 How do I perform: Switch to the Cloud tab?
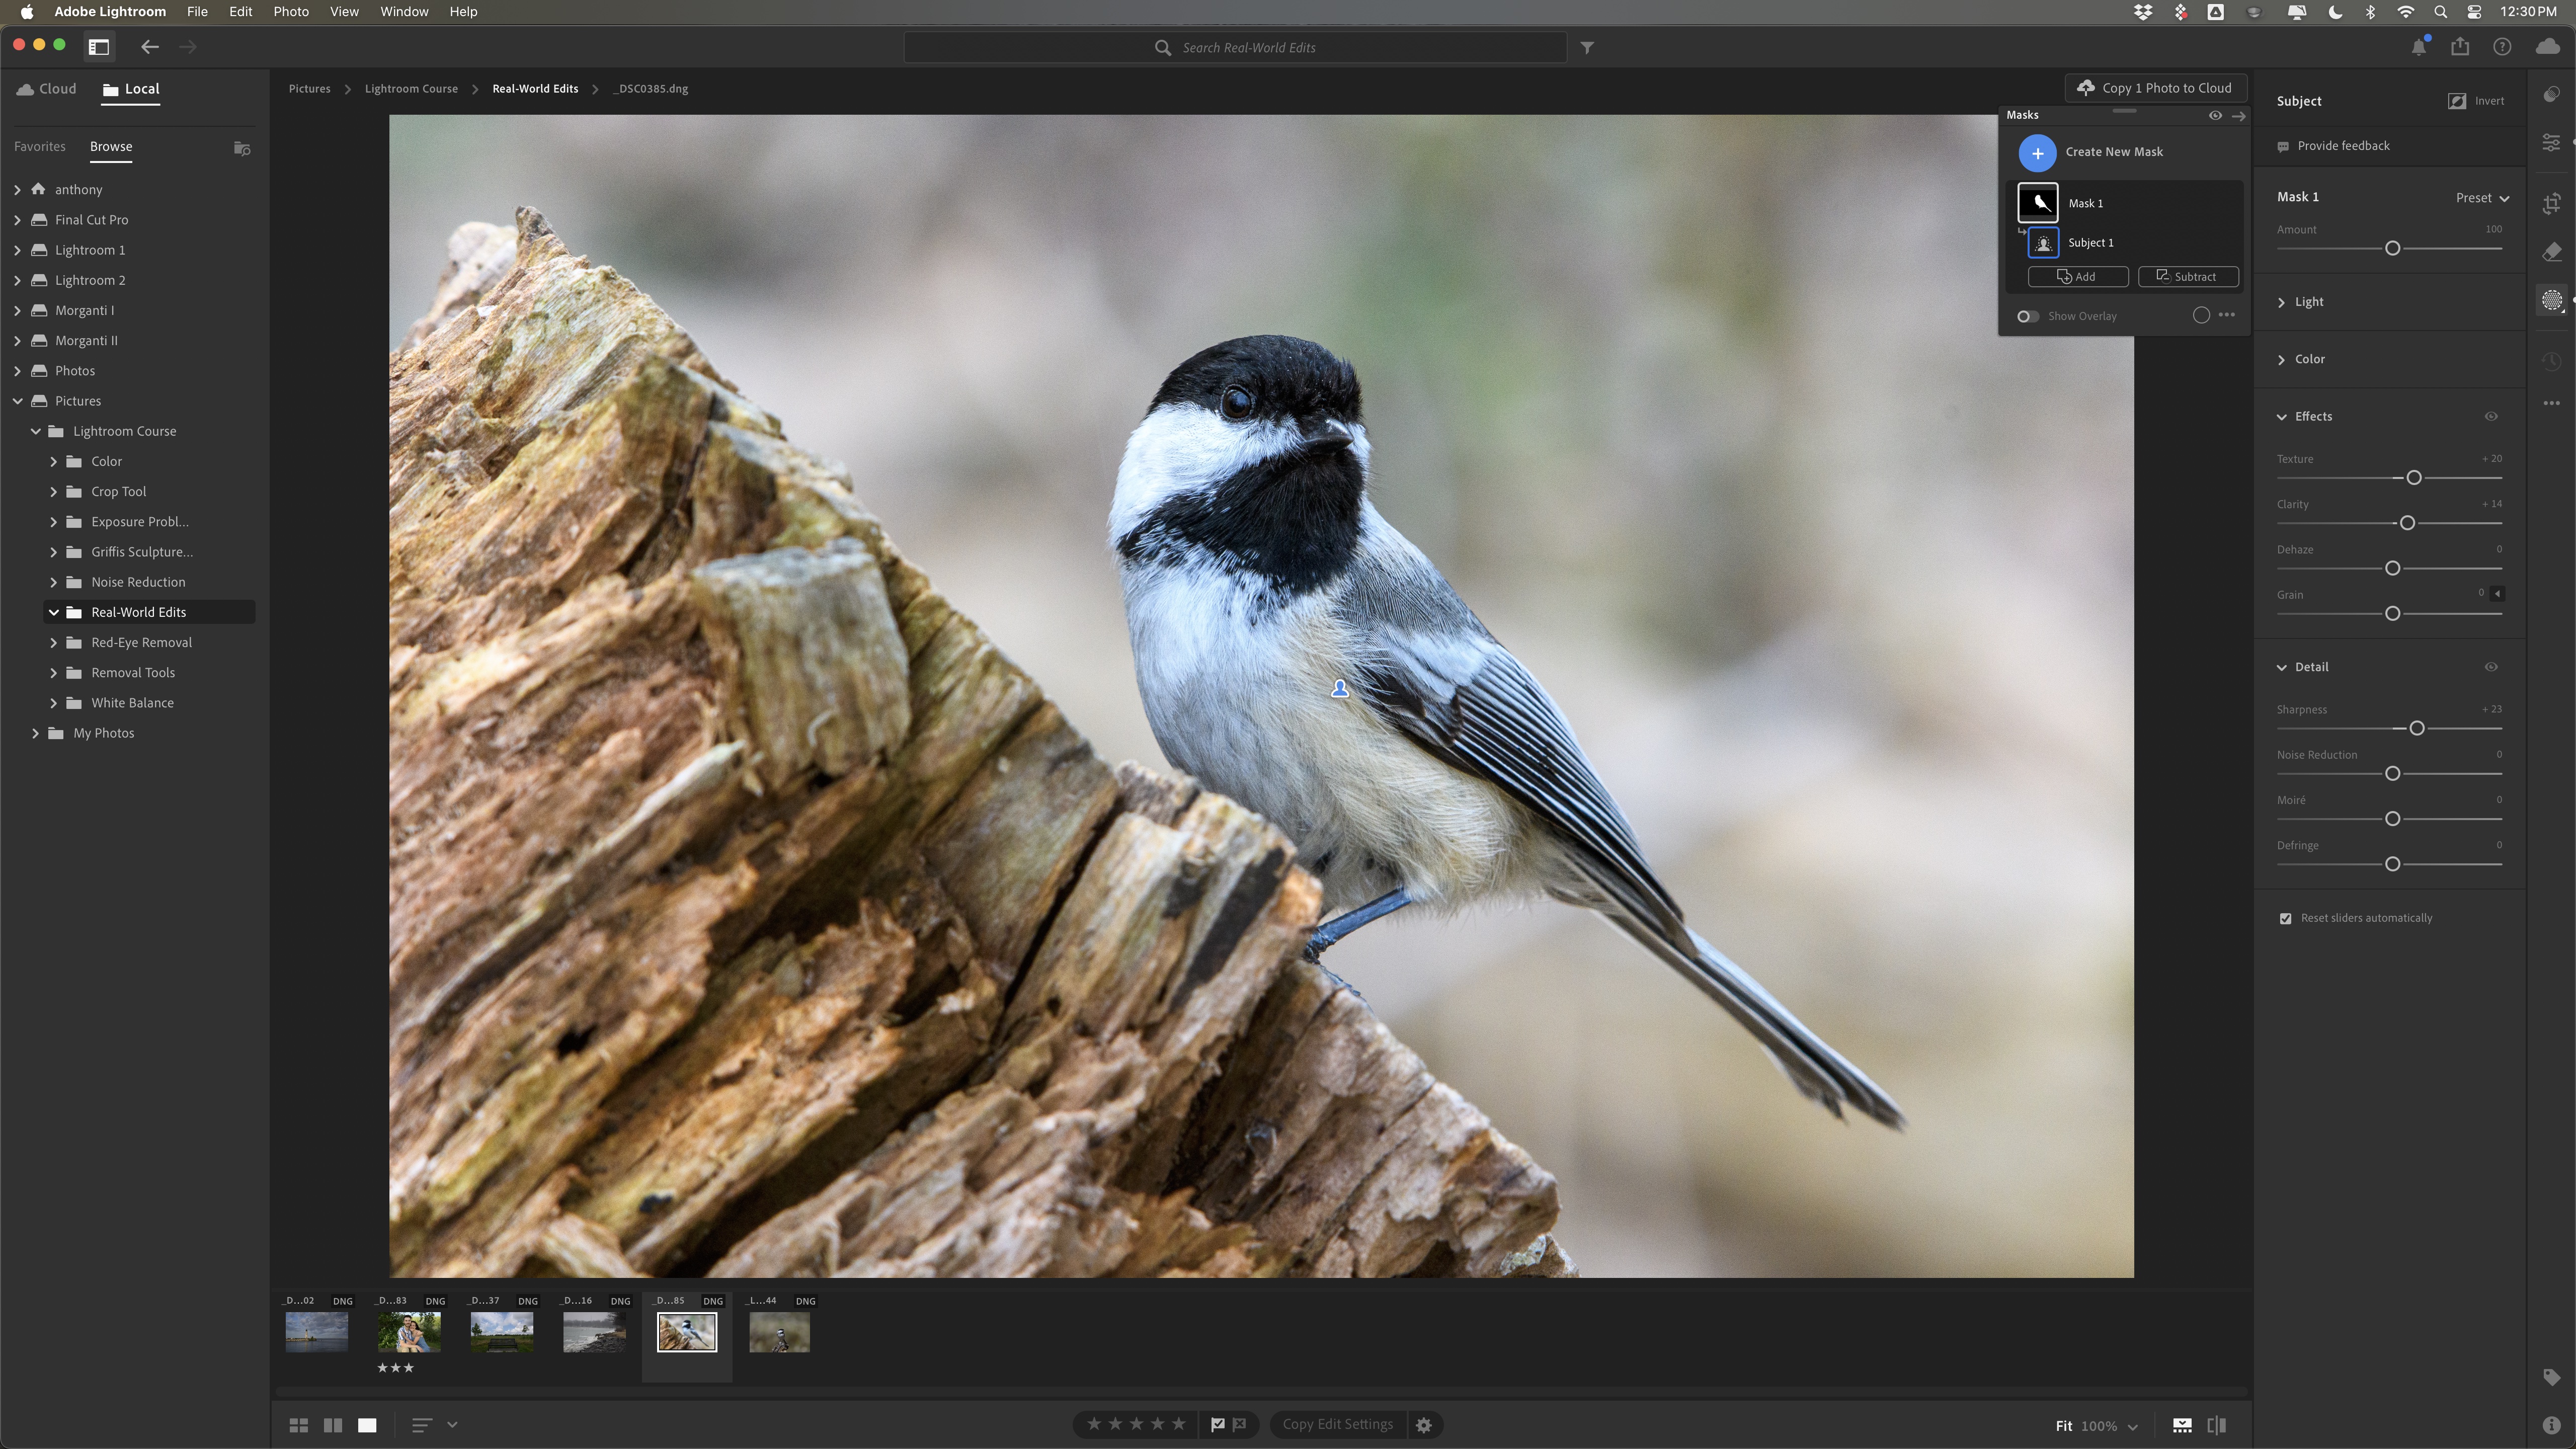(47, 89)
